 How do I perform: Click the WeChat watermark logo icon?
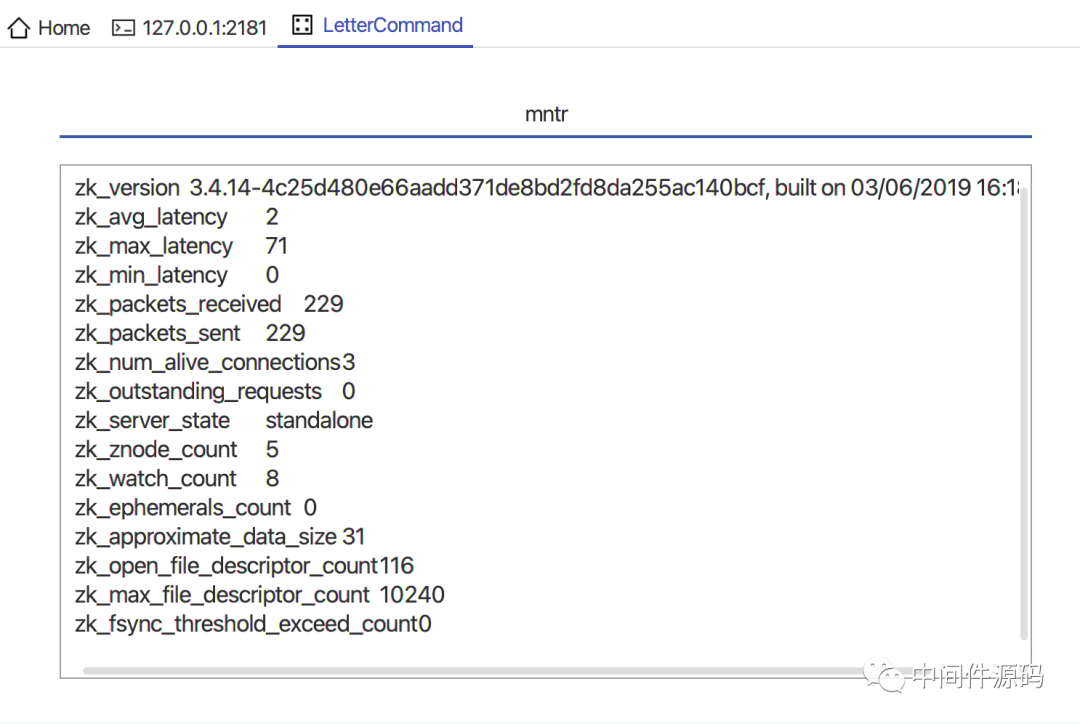[884, 676]
